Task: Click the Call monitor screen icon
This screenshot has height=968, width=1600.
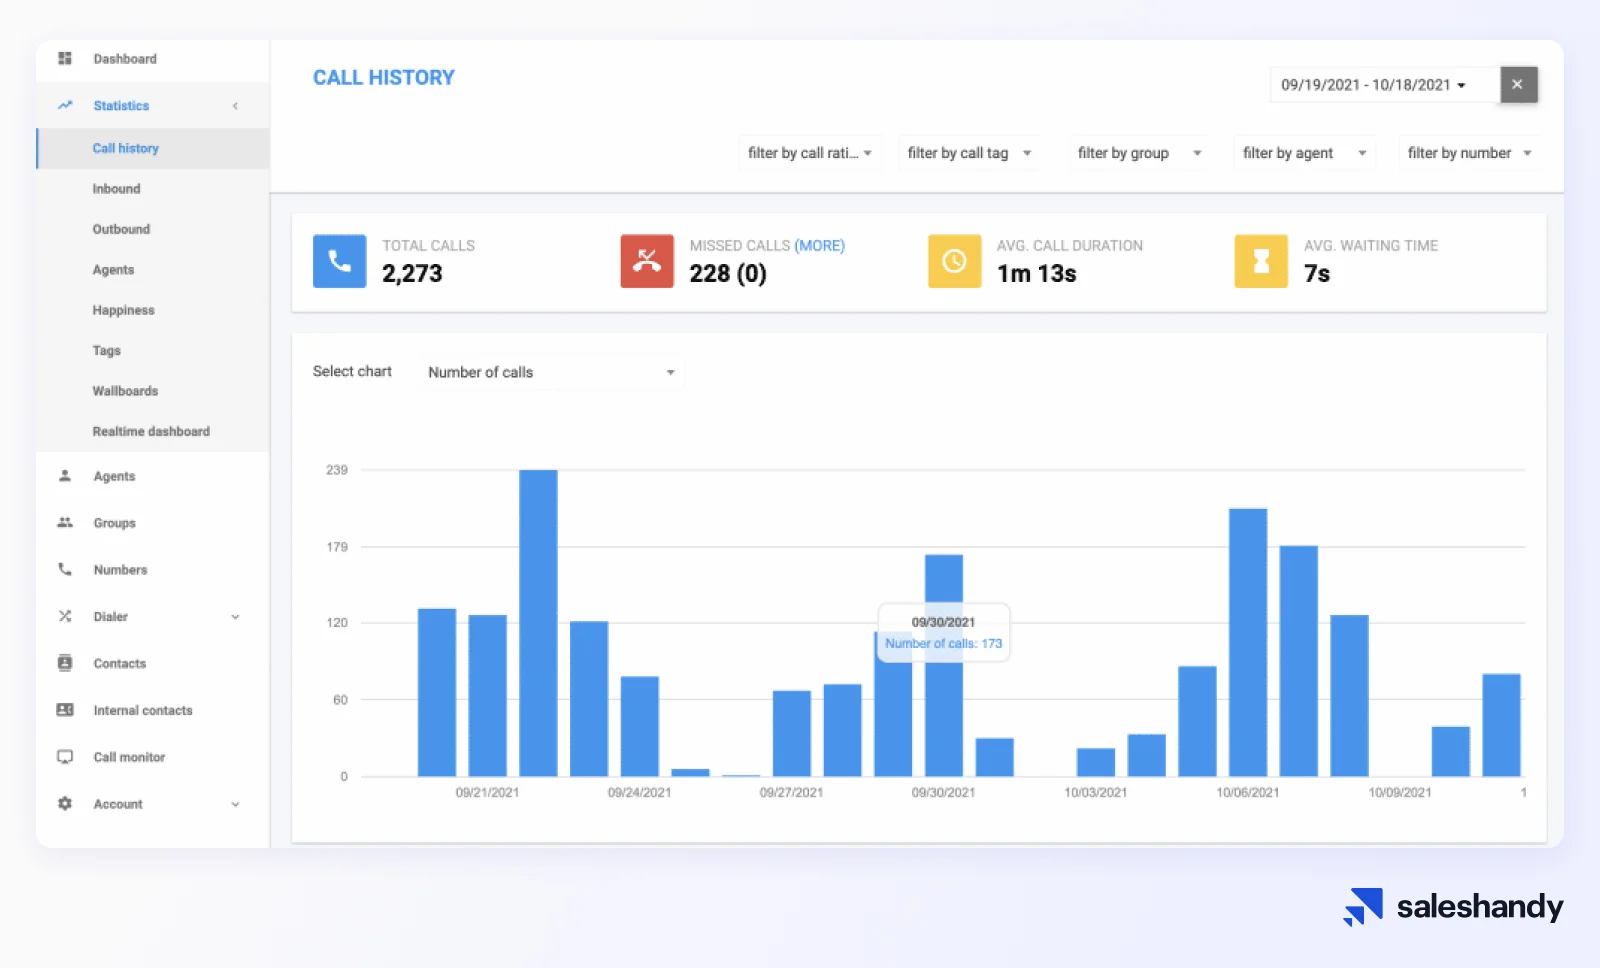Action: click(x=65, y=757)
